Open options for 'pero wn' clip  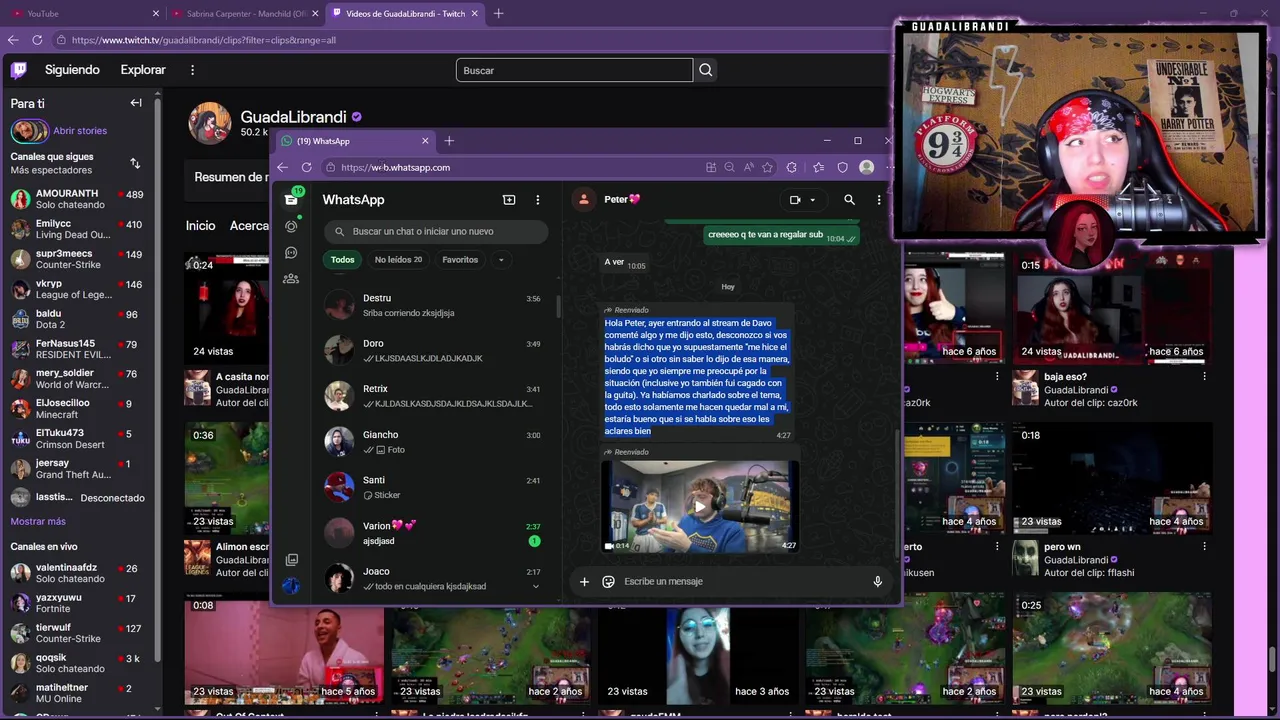(1204, 547)
